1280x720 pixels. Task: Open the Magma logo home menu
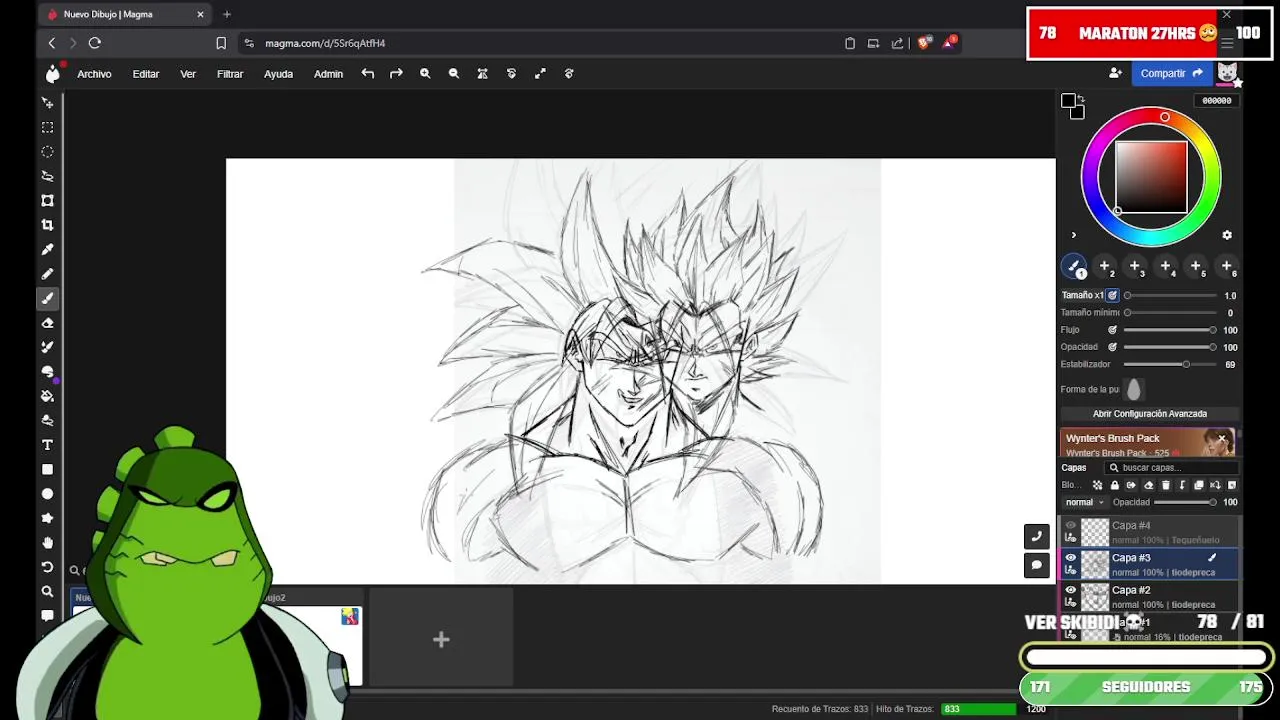52,73
